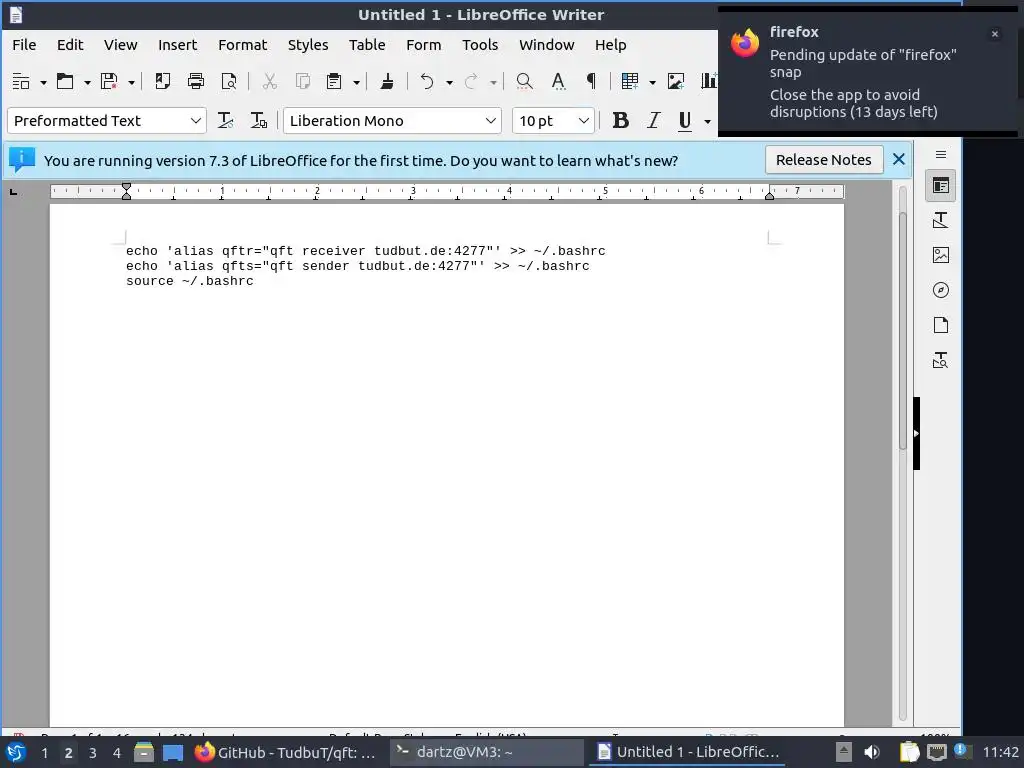
Task: Open sidebar Navigator compass icon
Action: [940, 290]
